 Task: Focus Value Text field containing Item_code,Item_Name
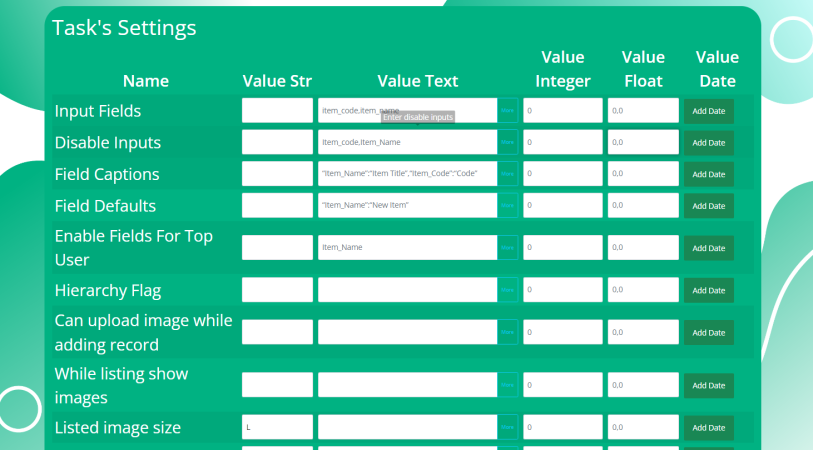click(407, 143)
